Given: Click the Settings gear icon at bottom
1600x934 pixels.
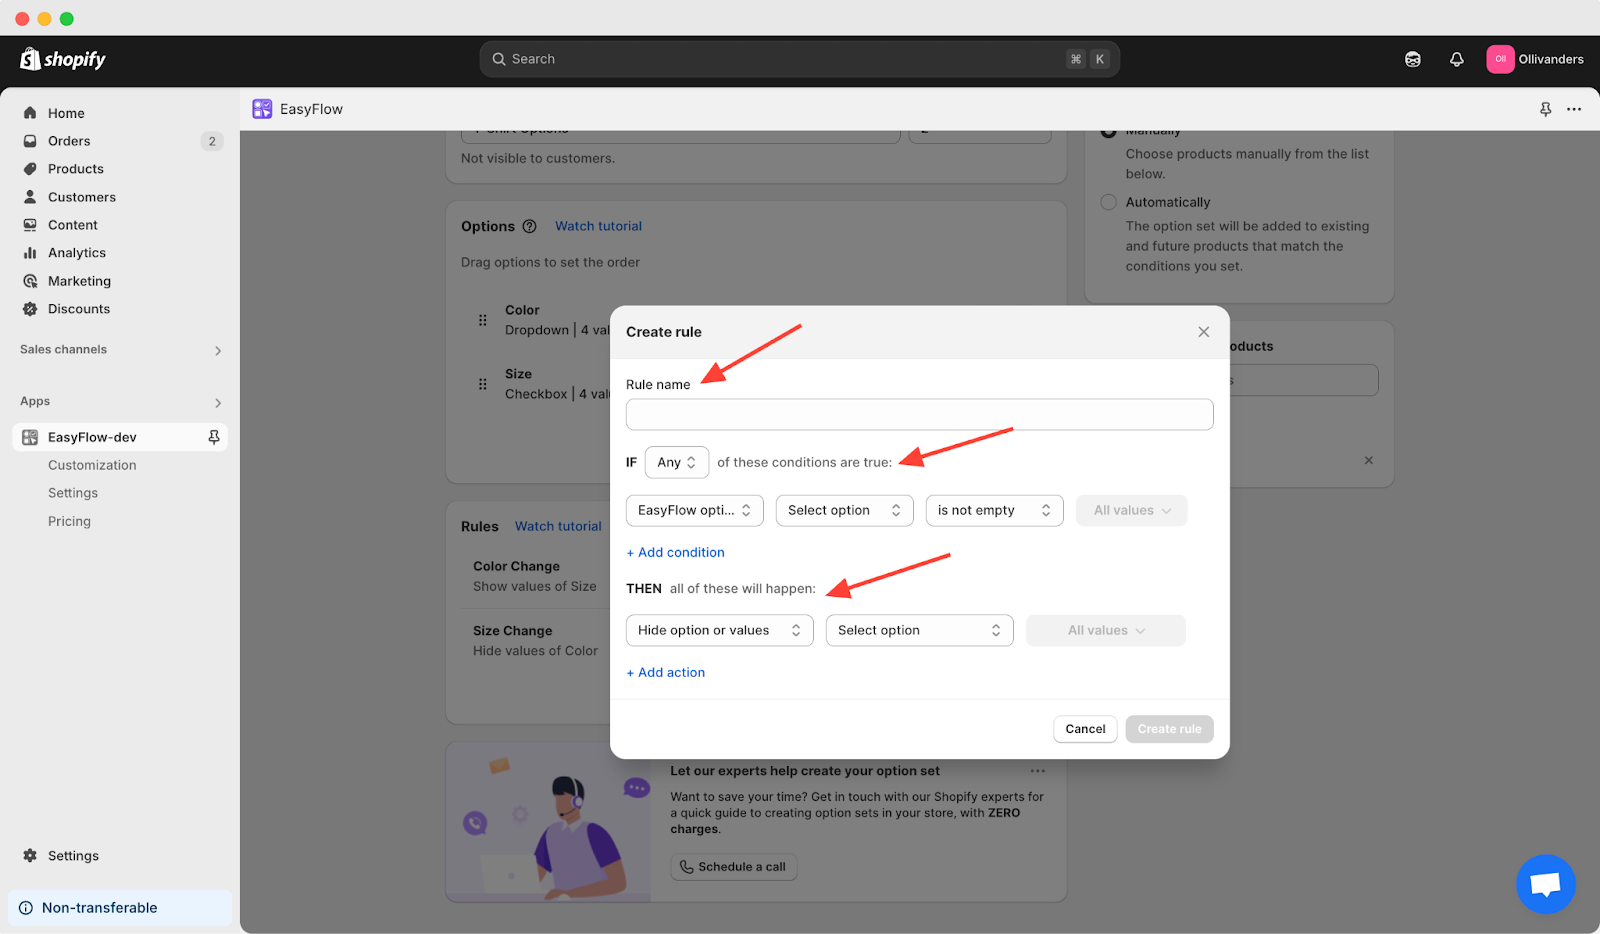Looking at the screenshot, I should 30,856.
